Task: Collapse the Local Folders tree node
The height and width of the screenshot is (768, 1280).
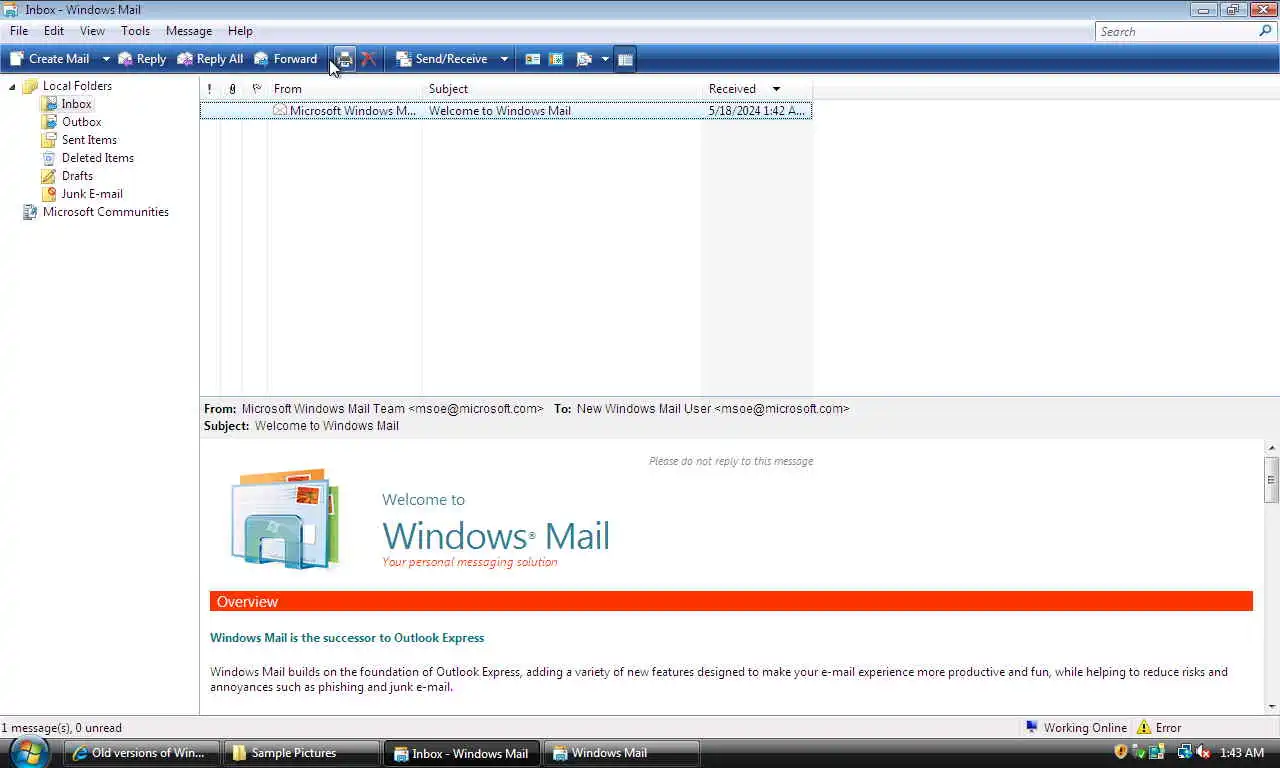Action: click(12, 87)
